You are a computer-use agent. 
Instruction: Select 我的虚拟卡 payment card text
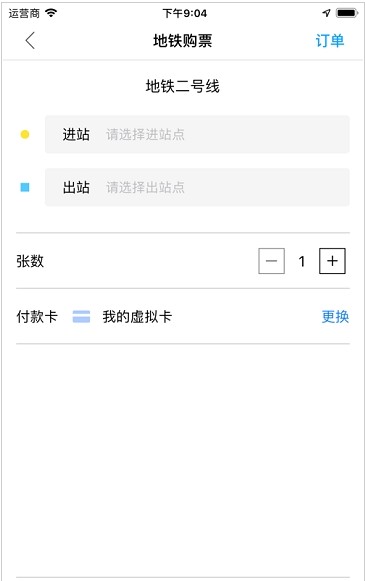tap(137, 316)
